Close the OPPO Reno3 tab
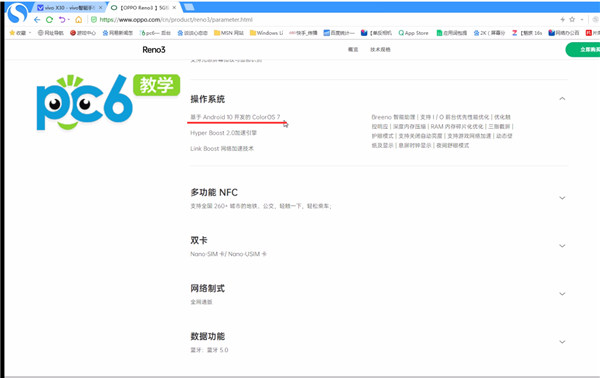Image resolution: width=600 pixels, height=378 pixels. tap(174, 8)
